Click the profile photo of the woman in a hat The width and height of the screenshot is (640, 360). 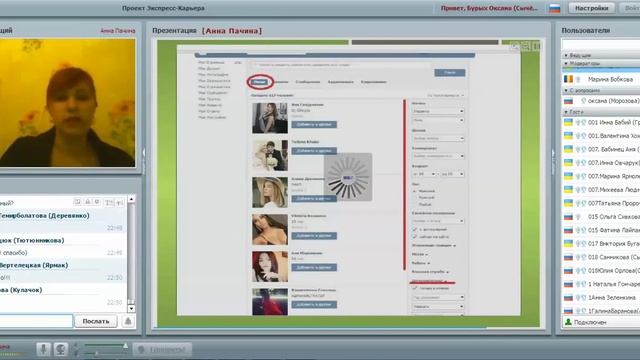[270, 192]
